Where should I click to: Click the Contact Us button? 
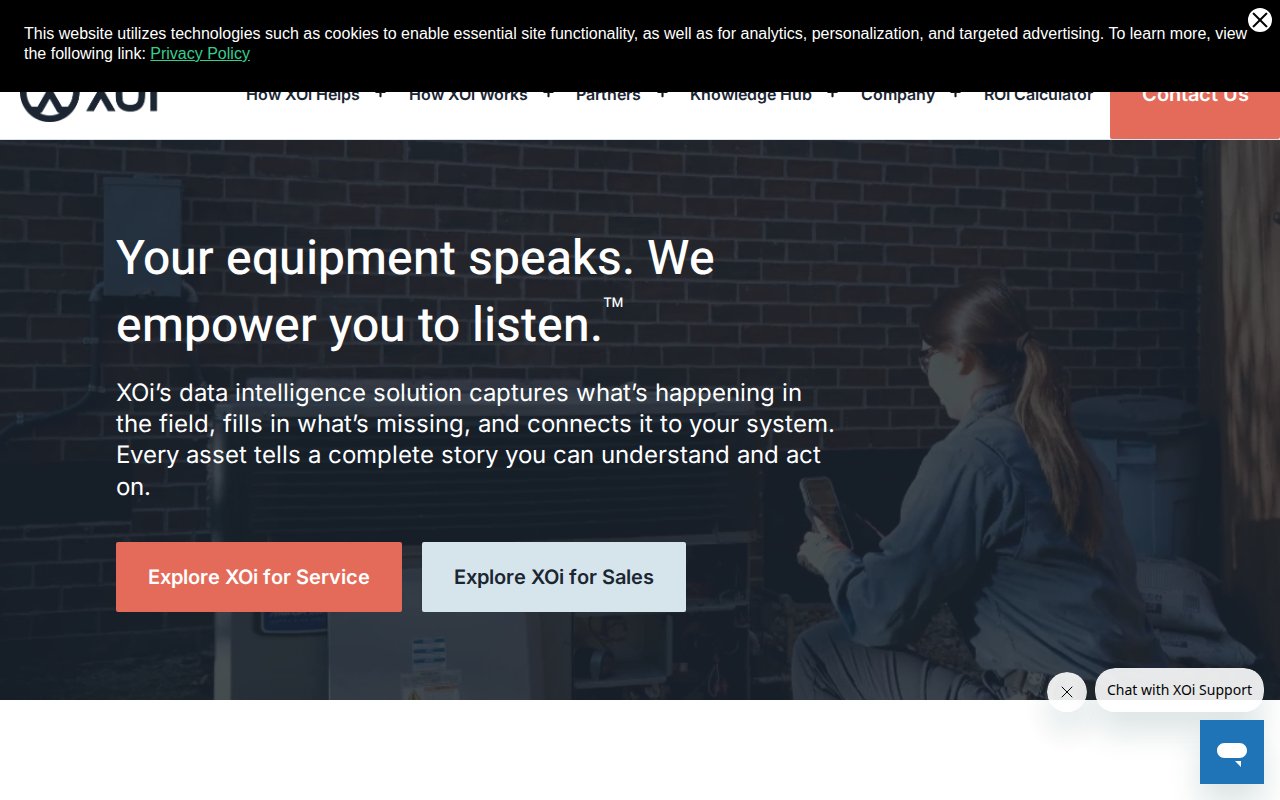(x=1195, y=115)
